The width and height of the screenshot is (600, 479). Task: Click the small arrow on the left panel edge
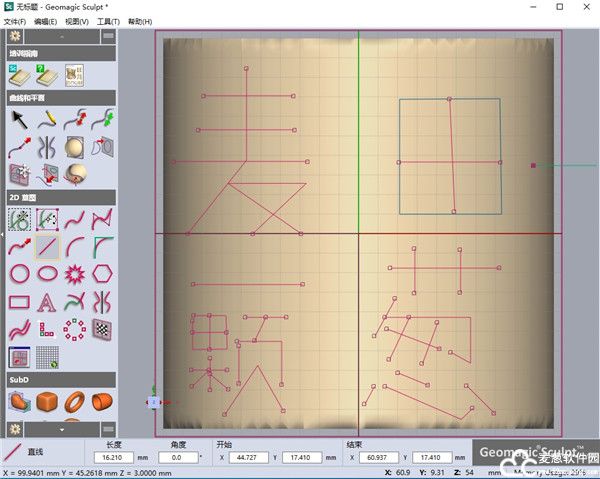[2, 234]
